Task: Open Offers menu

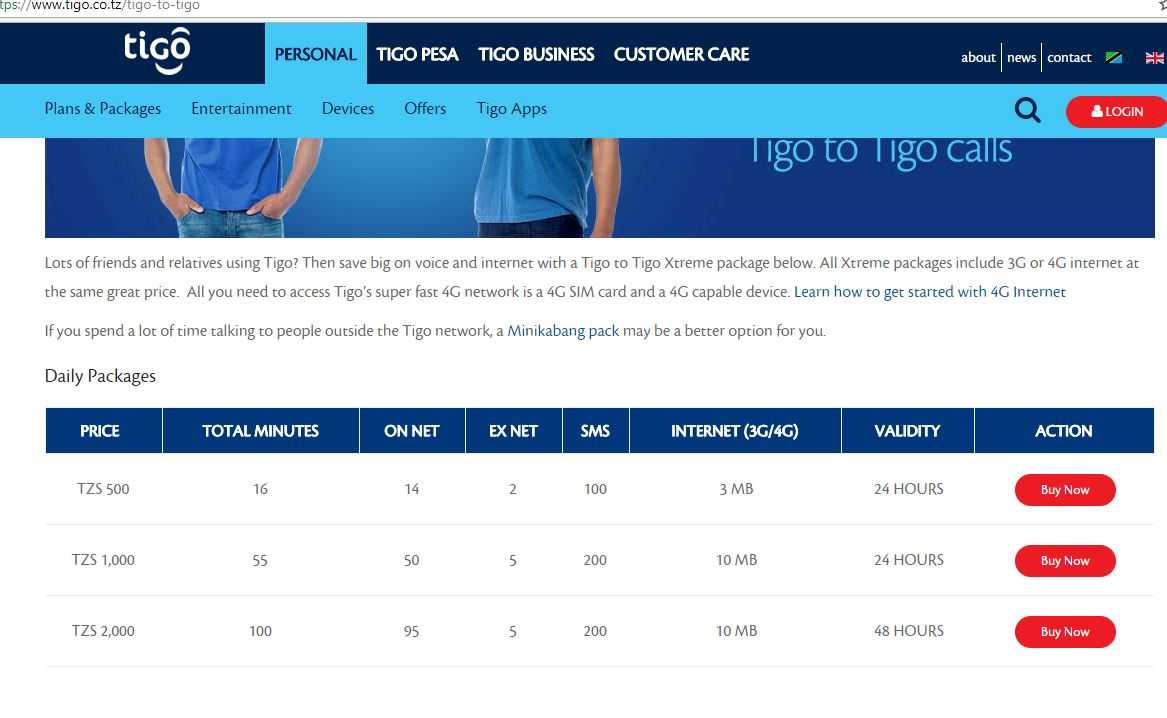Action: 425,109
